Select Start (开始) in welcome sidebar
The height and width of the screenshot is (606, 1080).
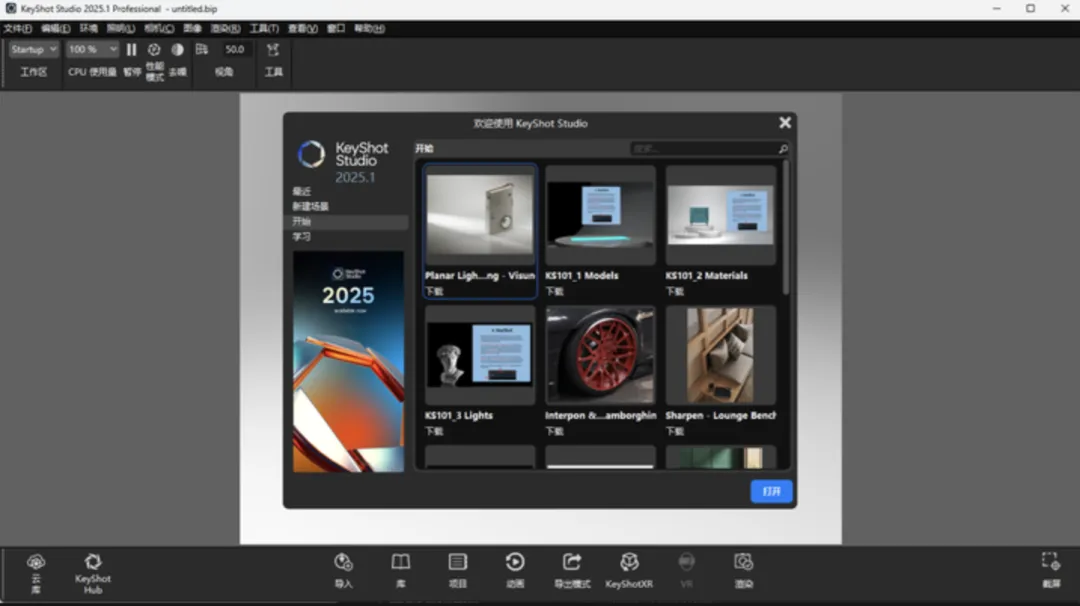[346, 221]
